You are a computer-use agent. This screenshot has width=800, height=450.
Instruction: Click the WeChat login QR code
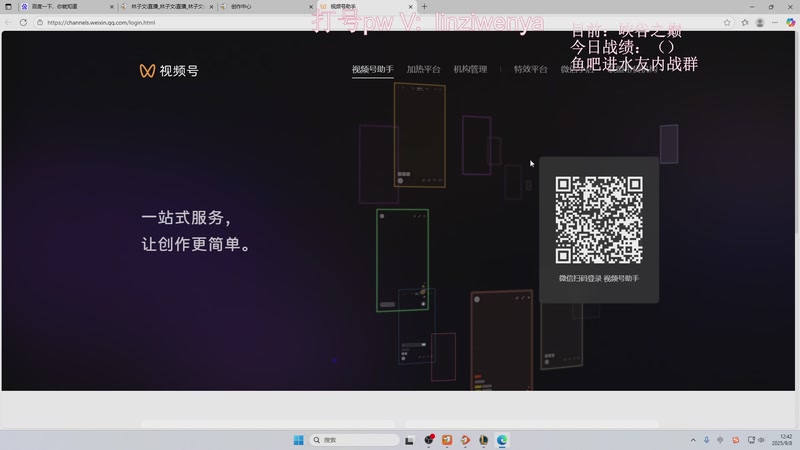tap(599, 220)
